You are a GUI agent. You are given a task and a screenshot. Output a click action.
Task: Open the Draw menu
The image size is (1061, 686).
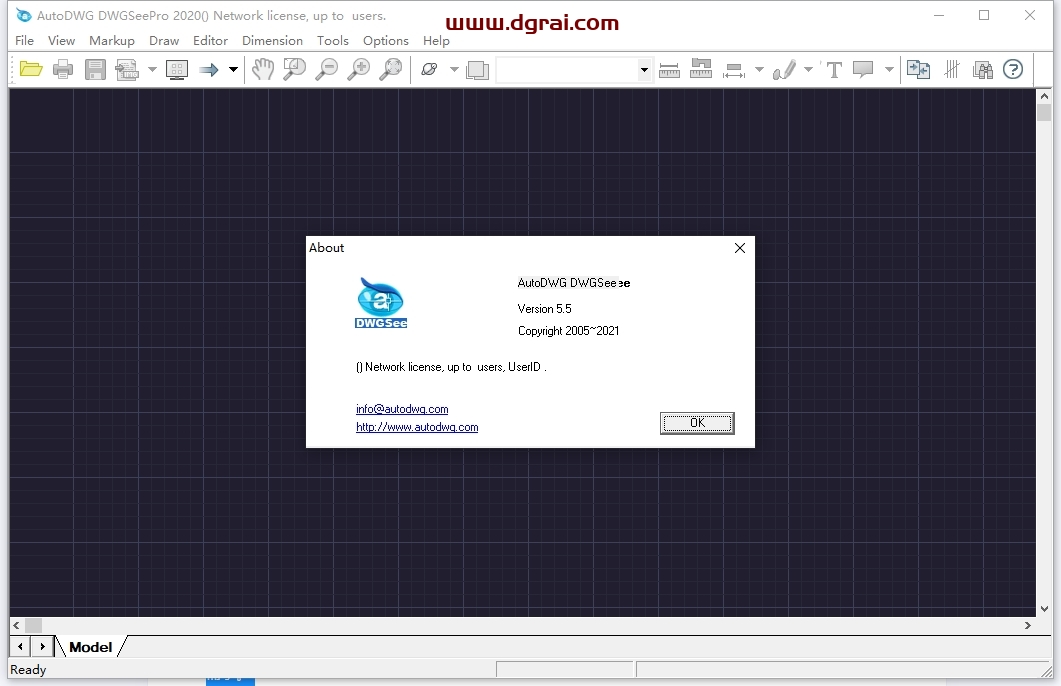164,41
